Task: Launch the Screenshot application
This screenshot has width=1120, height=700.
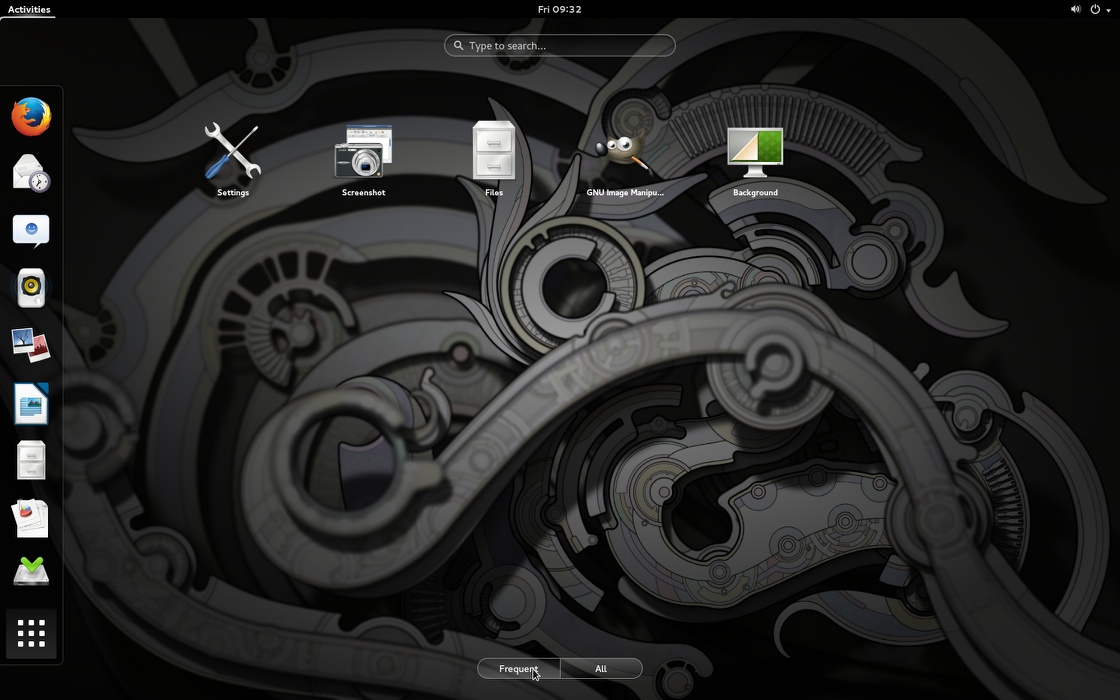Action: point(364,159)
